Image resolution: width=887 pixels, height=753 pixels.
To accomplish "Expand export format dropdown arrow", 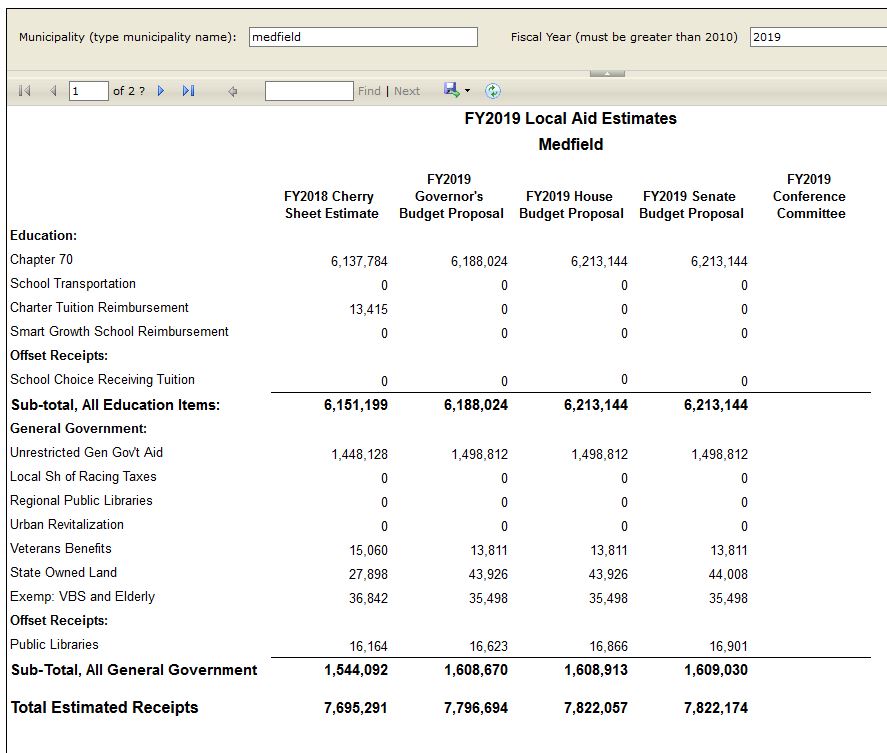I will [x=467, y=91].
